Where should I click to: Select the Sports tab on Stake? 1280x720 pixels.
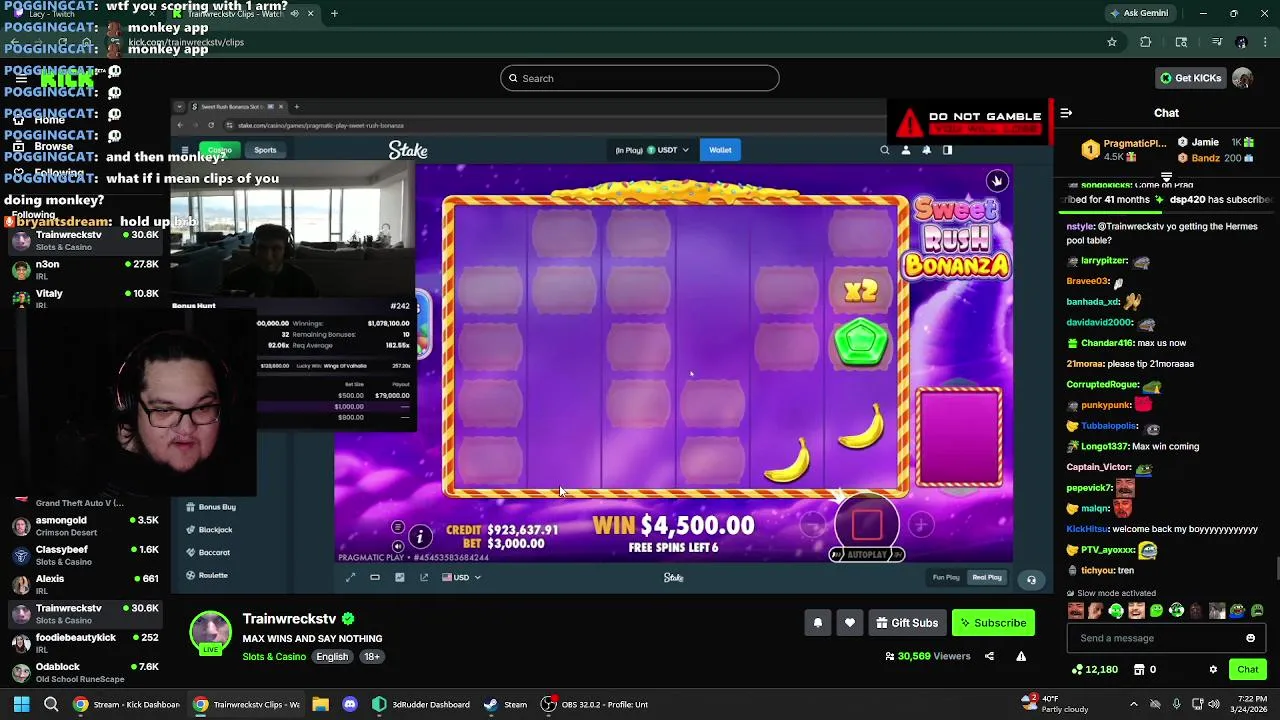pyautogui.click(x=265, y=150)
